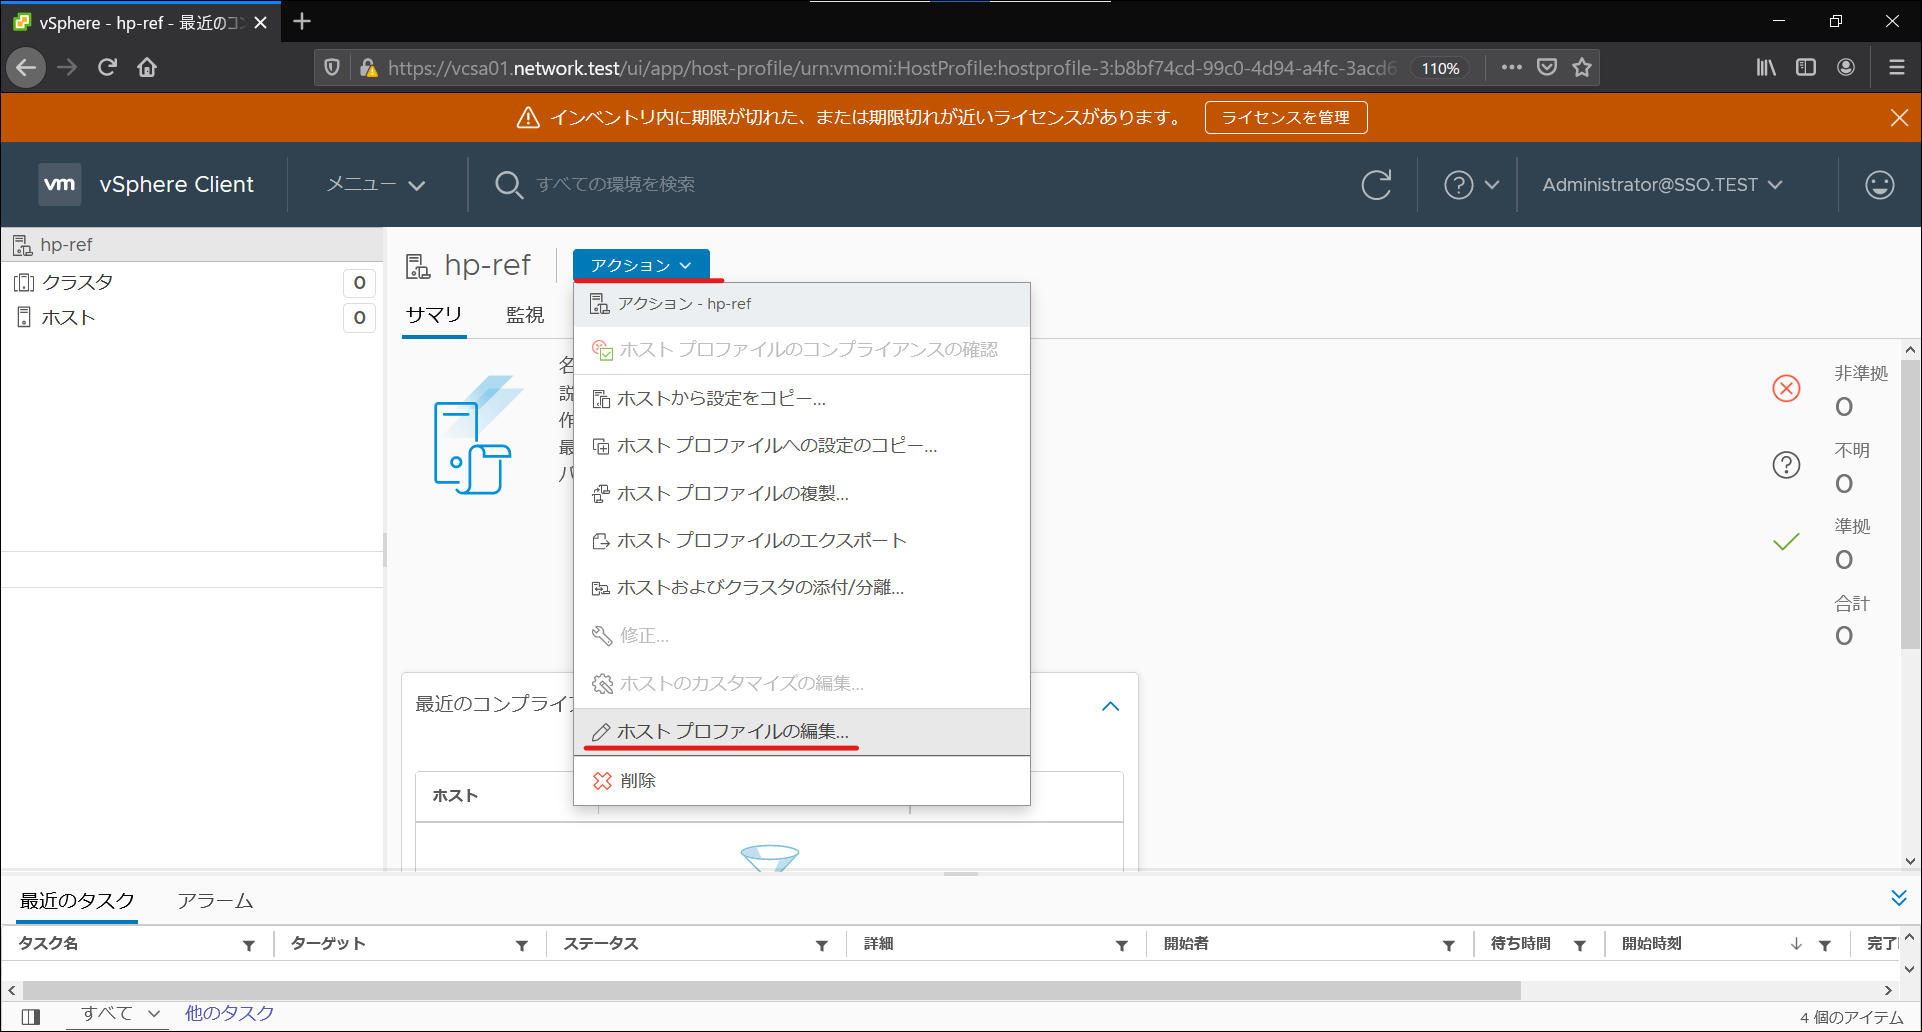Filter the 詳細 column

point(1122,945)
